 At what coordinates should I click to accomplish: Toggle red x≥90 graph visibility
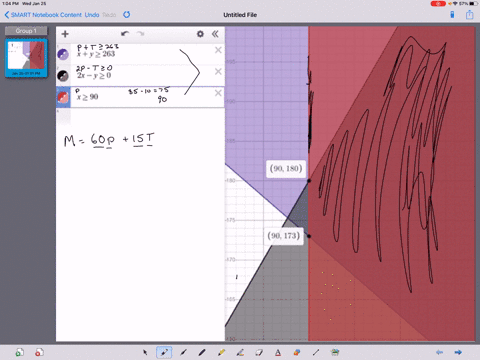tap(63, 97)
